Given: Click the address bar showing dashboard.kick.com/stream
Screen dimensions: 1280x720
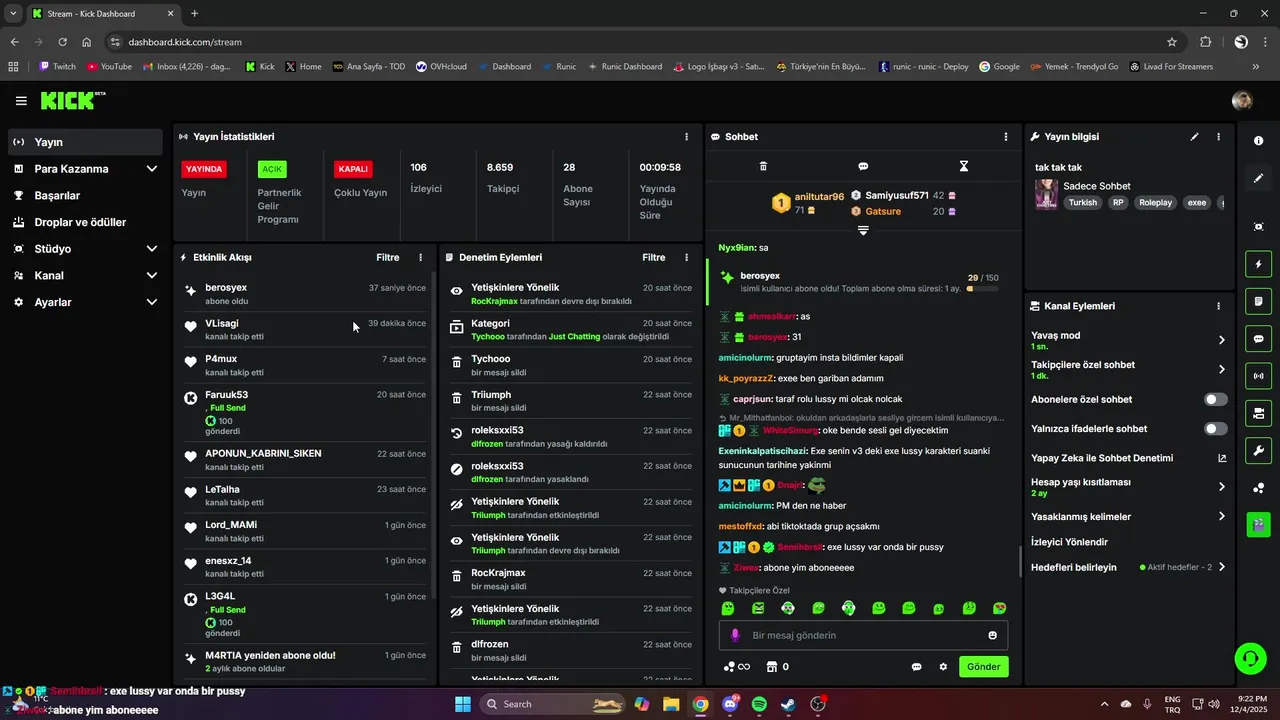Looking at the screenshot, I should [x=640, y=42].
